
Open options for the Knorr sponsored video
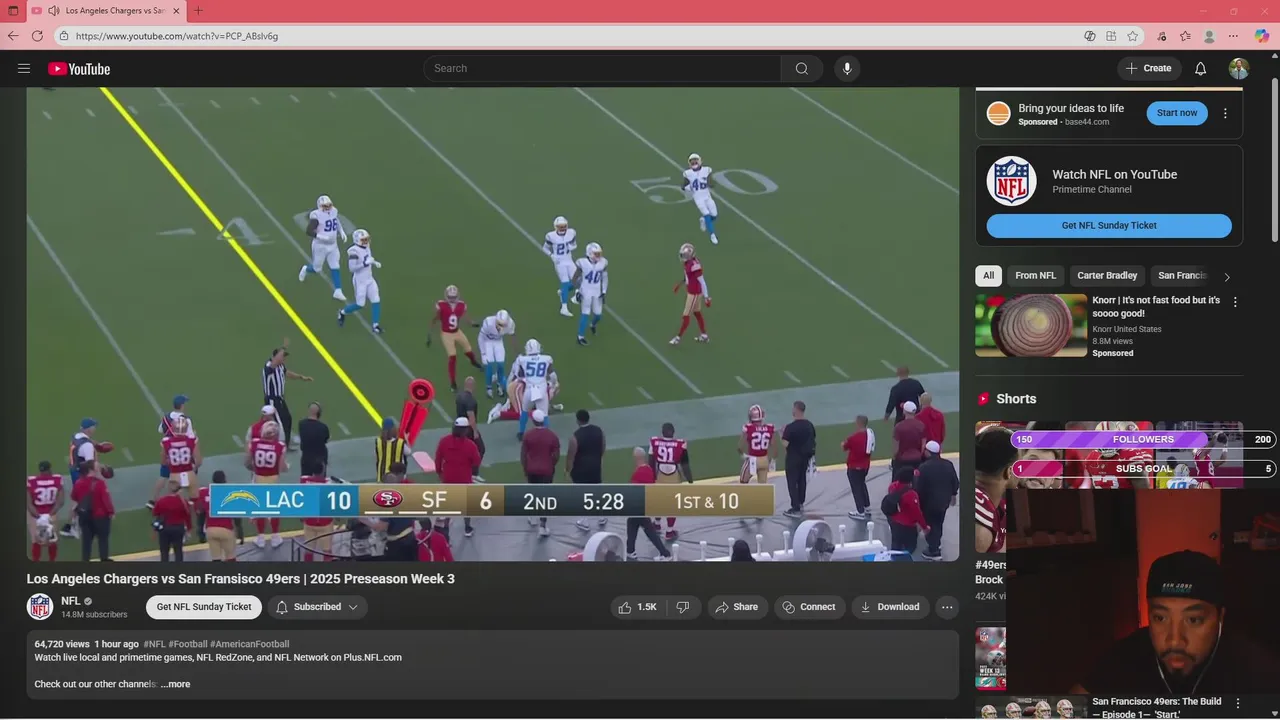pos(1235,302)
